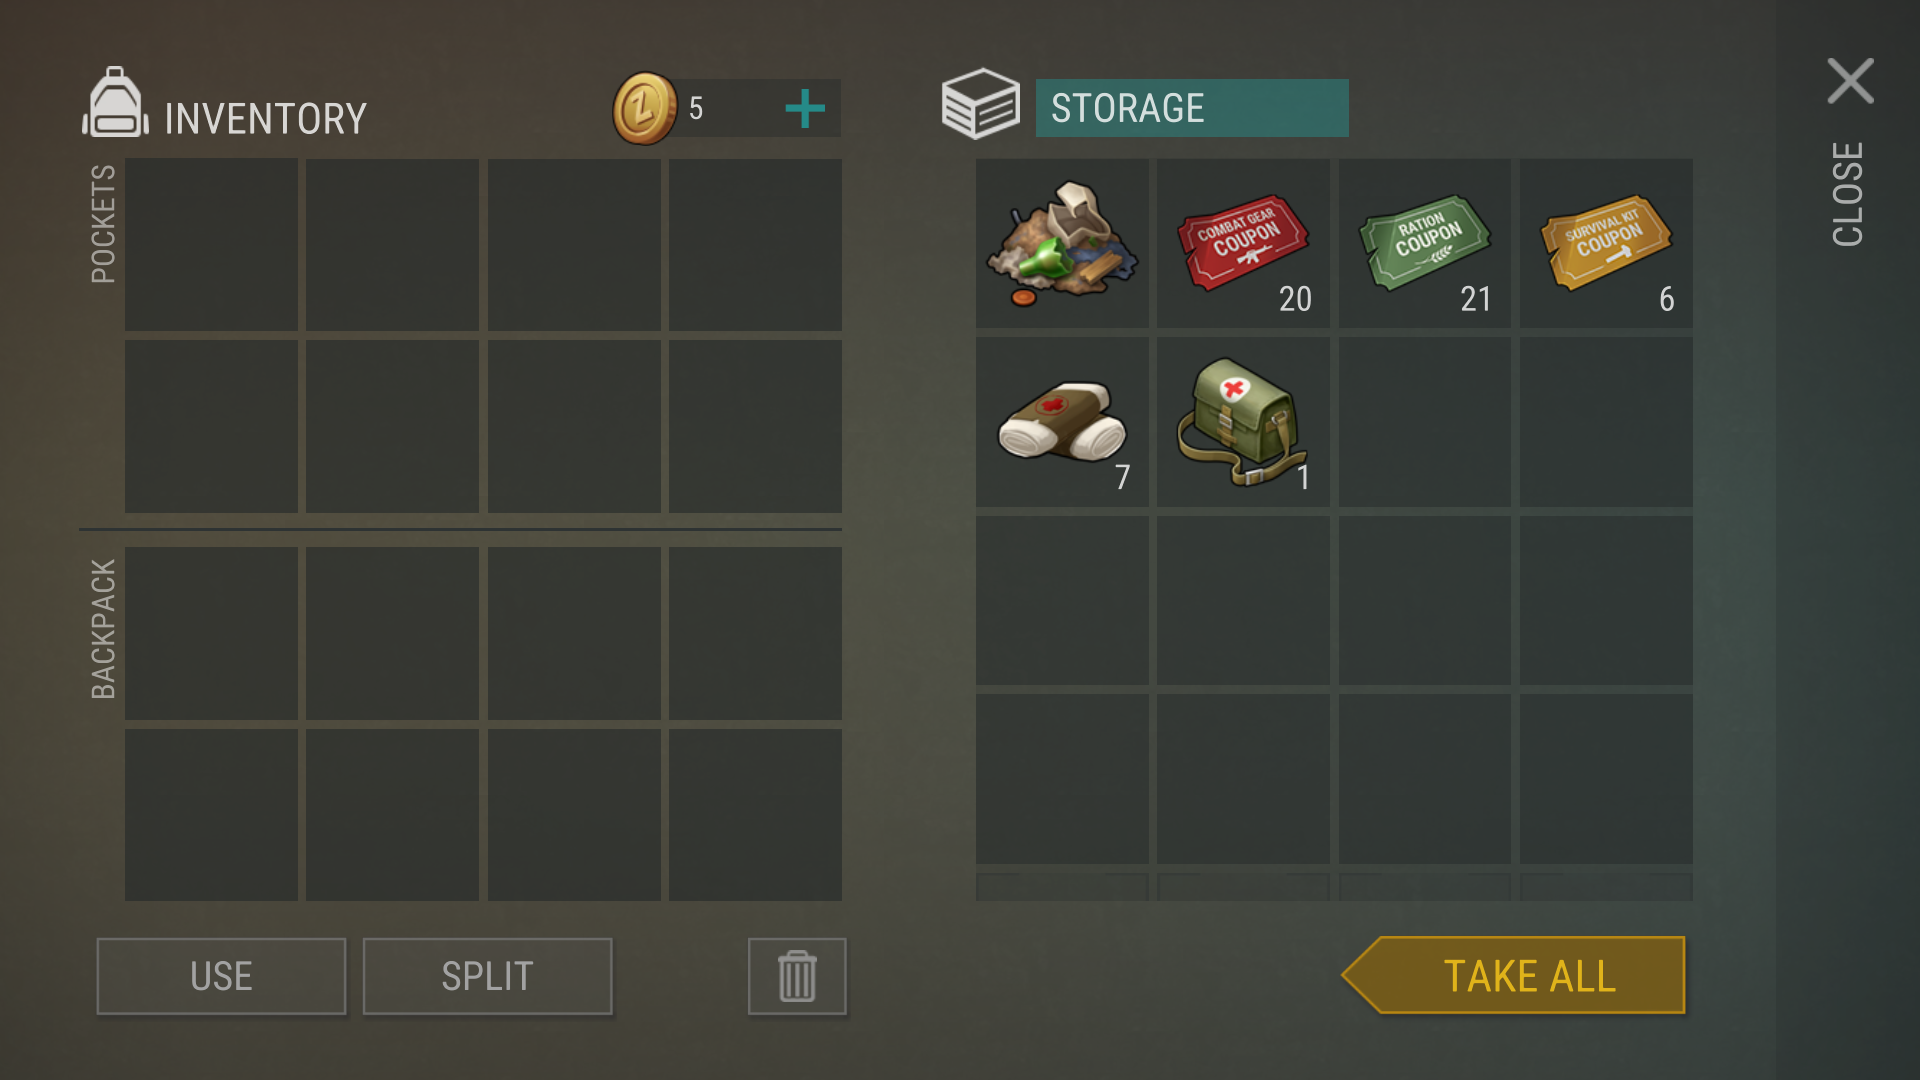This screenshot has height=1080, width=1920.
Task: Delete item using the trash can button
Action: click(797, 976)
